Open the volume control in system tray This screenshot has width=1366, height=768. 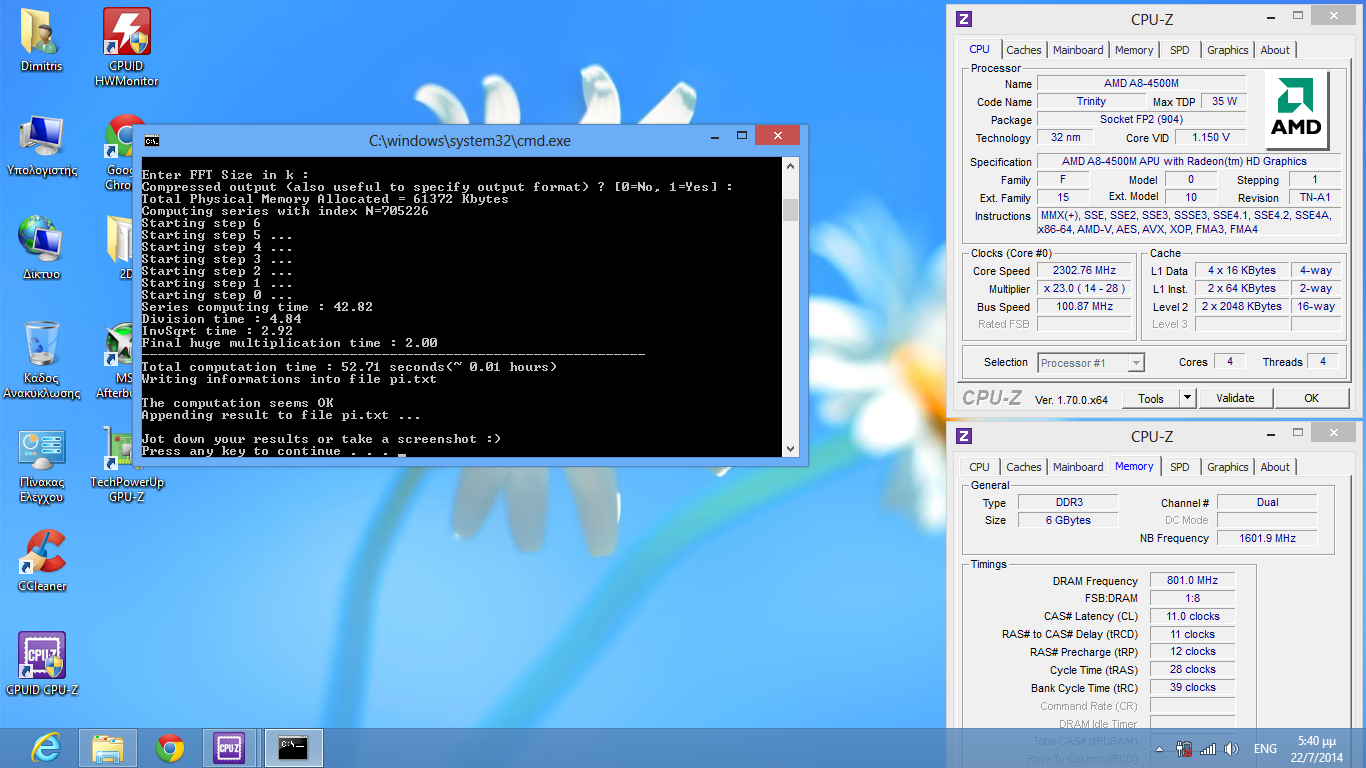1231,749
